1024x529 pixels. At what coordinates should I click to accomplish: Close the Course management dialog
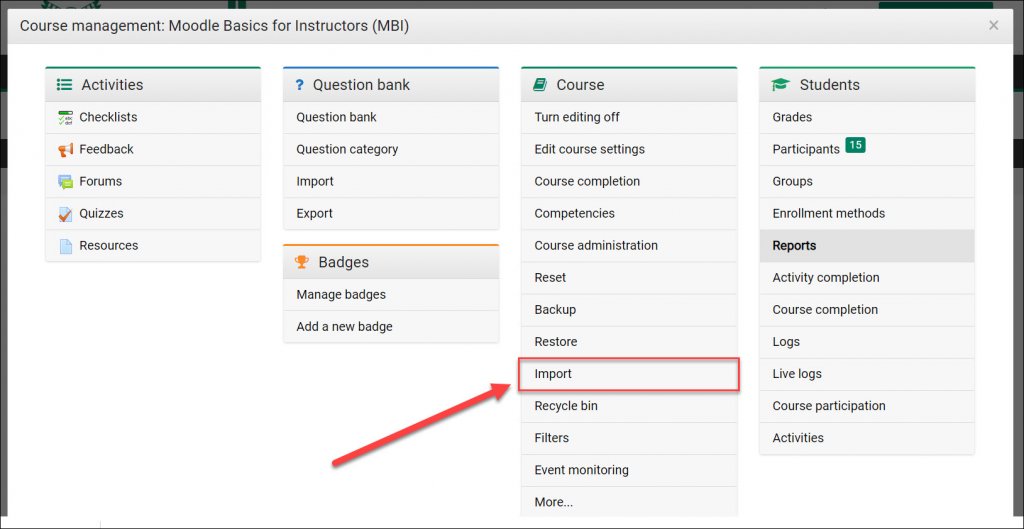[x=993, y=25]
